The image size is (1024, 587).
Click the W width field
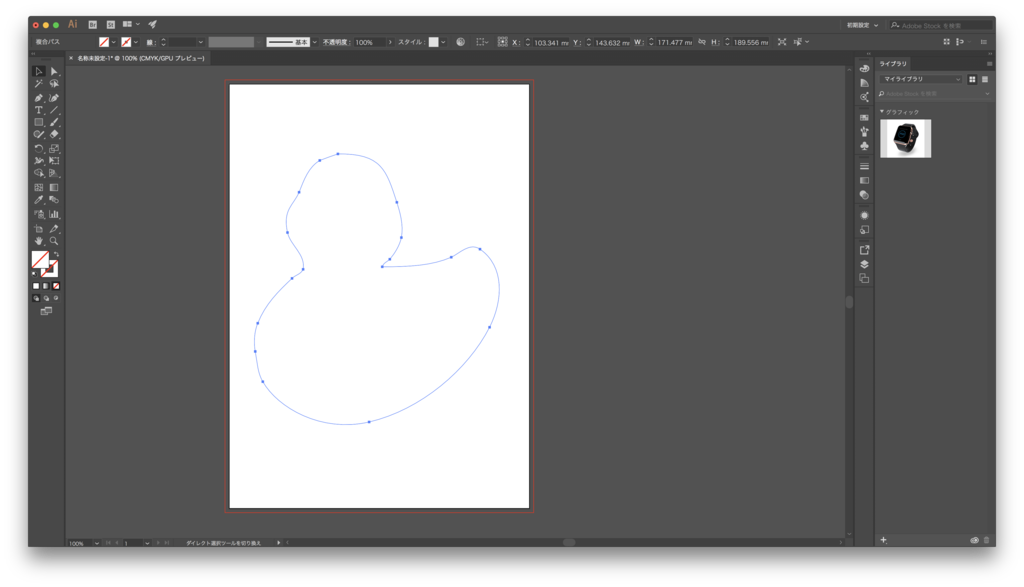click(x=674, y=42)
